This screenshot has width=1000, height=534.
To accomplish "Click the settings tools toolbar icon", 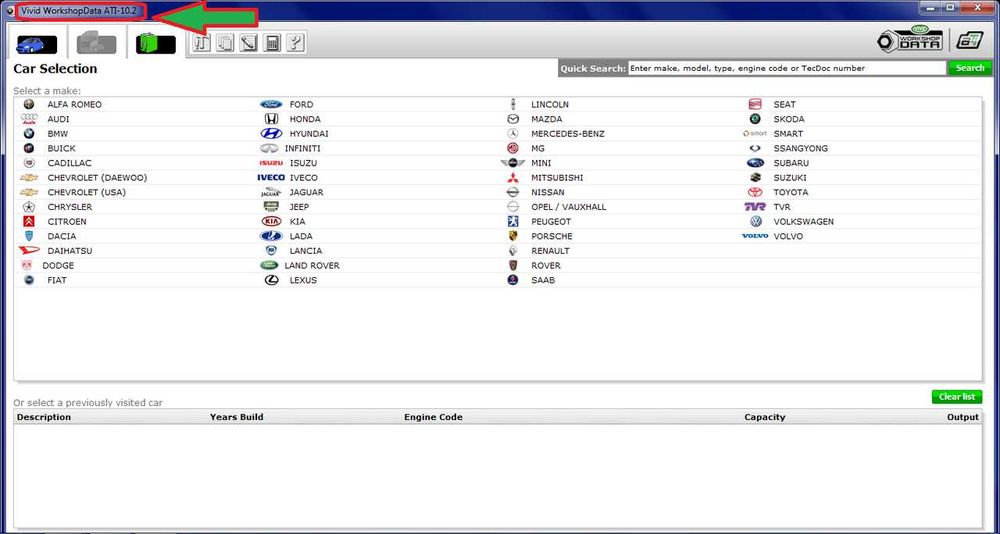I will 202,43.
